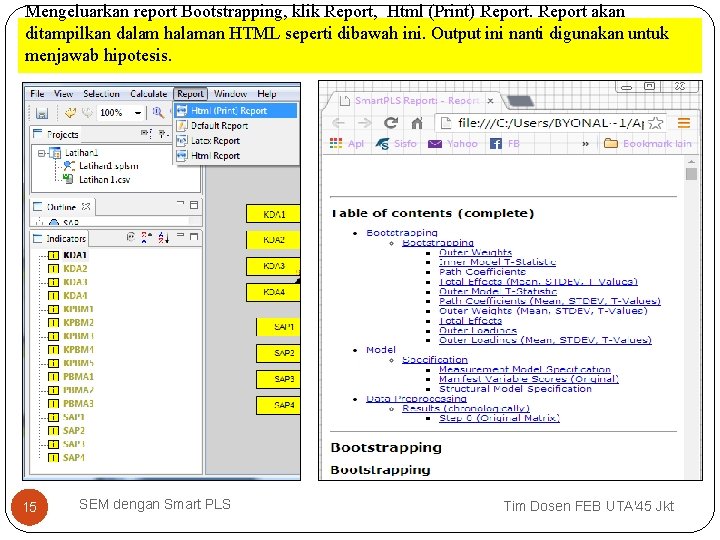This screenshot has width=720, height=540.
Task: Maximize the Indicators panel
Action: (x=194, y=236)
